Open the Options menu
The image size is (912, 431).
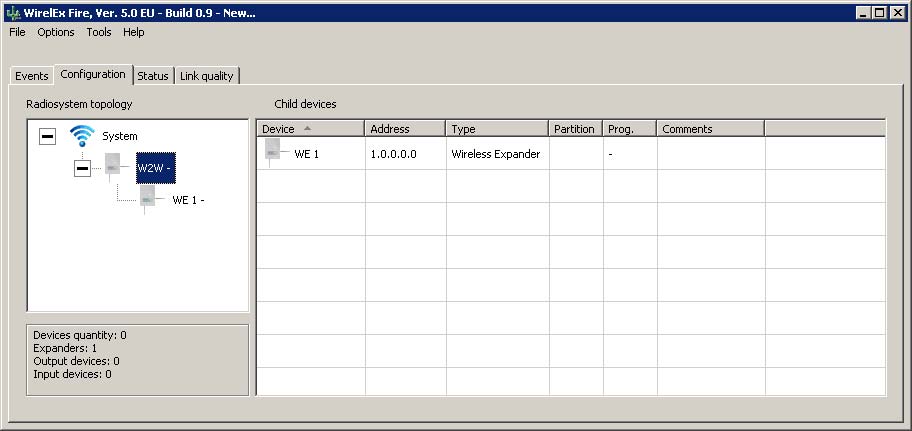tap(56, 32)
